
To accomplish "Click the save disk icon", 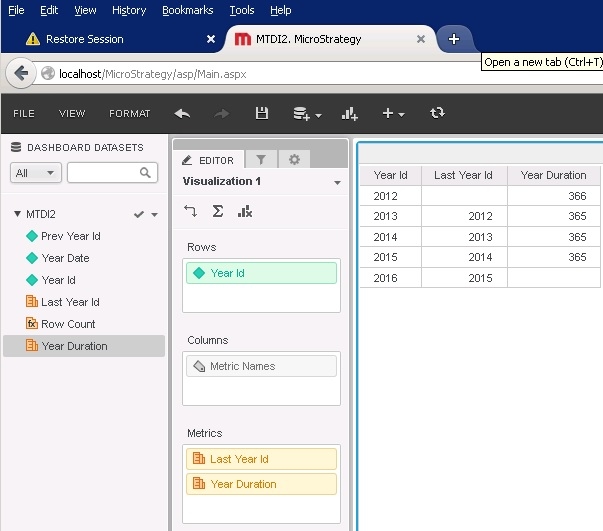I will point(262,113).
